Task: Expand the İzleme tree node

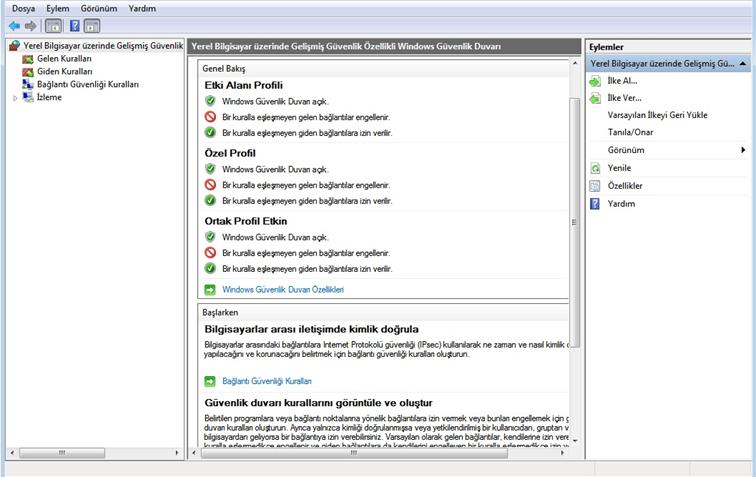Action: coord(15,98)
